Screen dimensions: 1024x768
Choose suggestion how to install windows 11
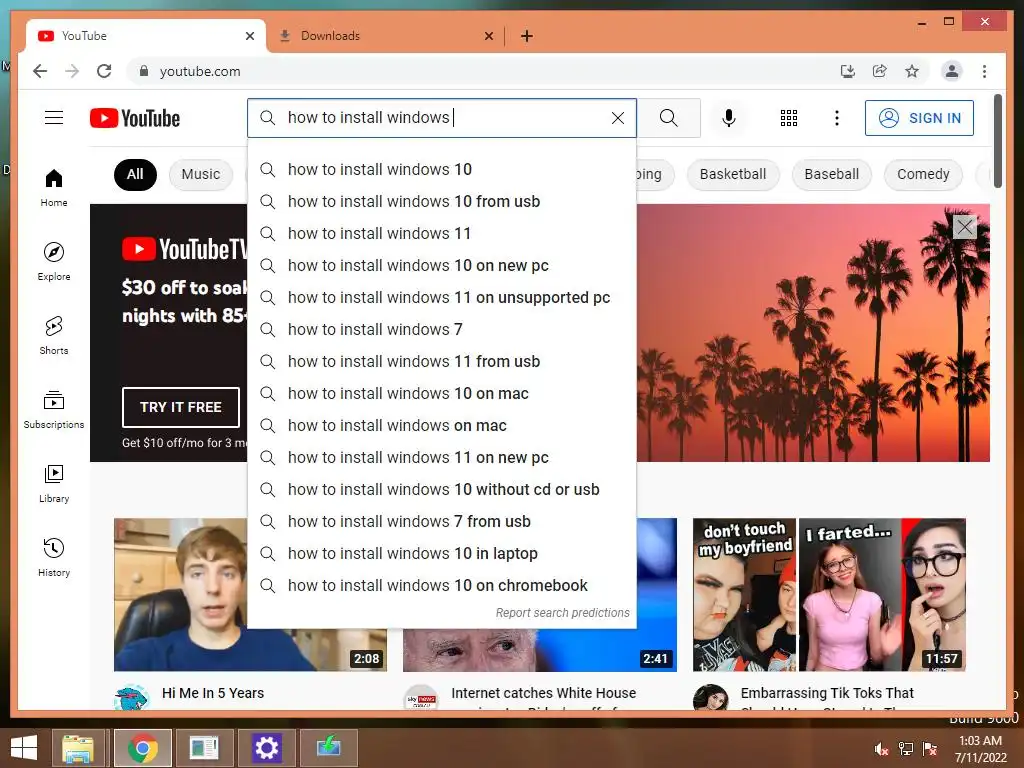442,234
